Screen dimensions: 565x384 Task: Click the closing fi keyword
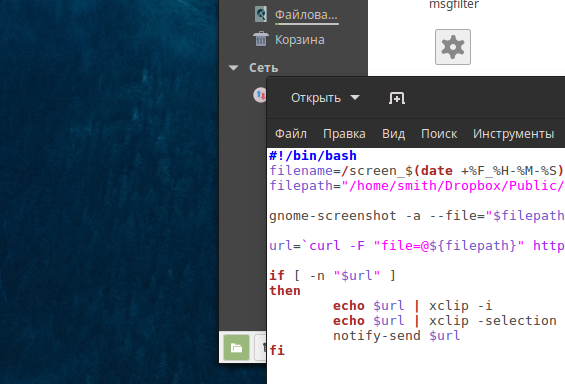tap(277, 350)
